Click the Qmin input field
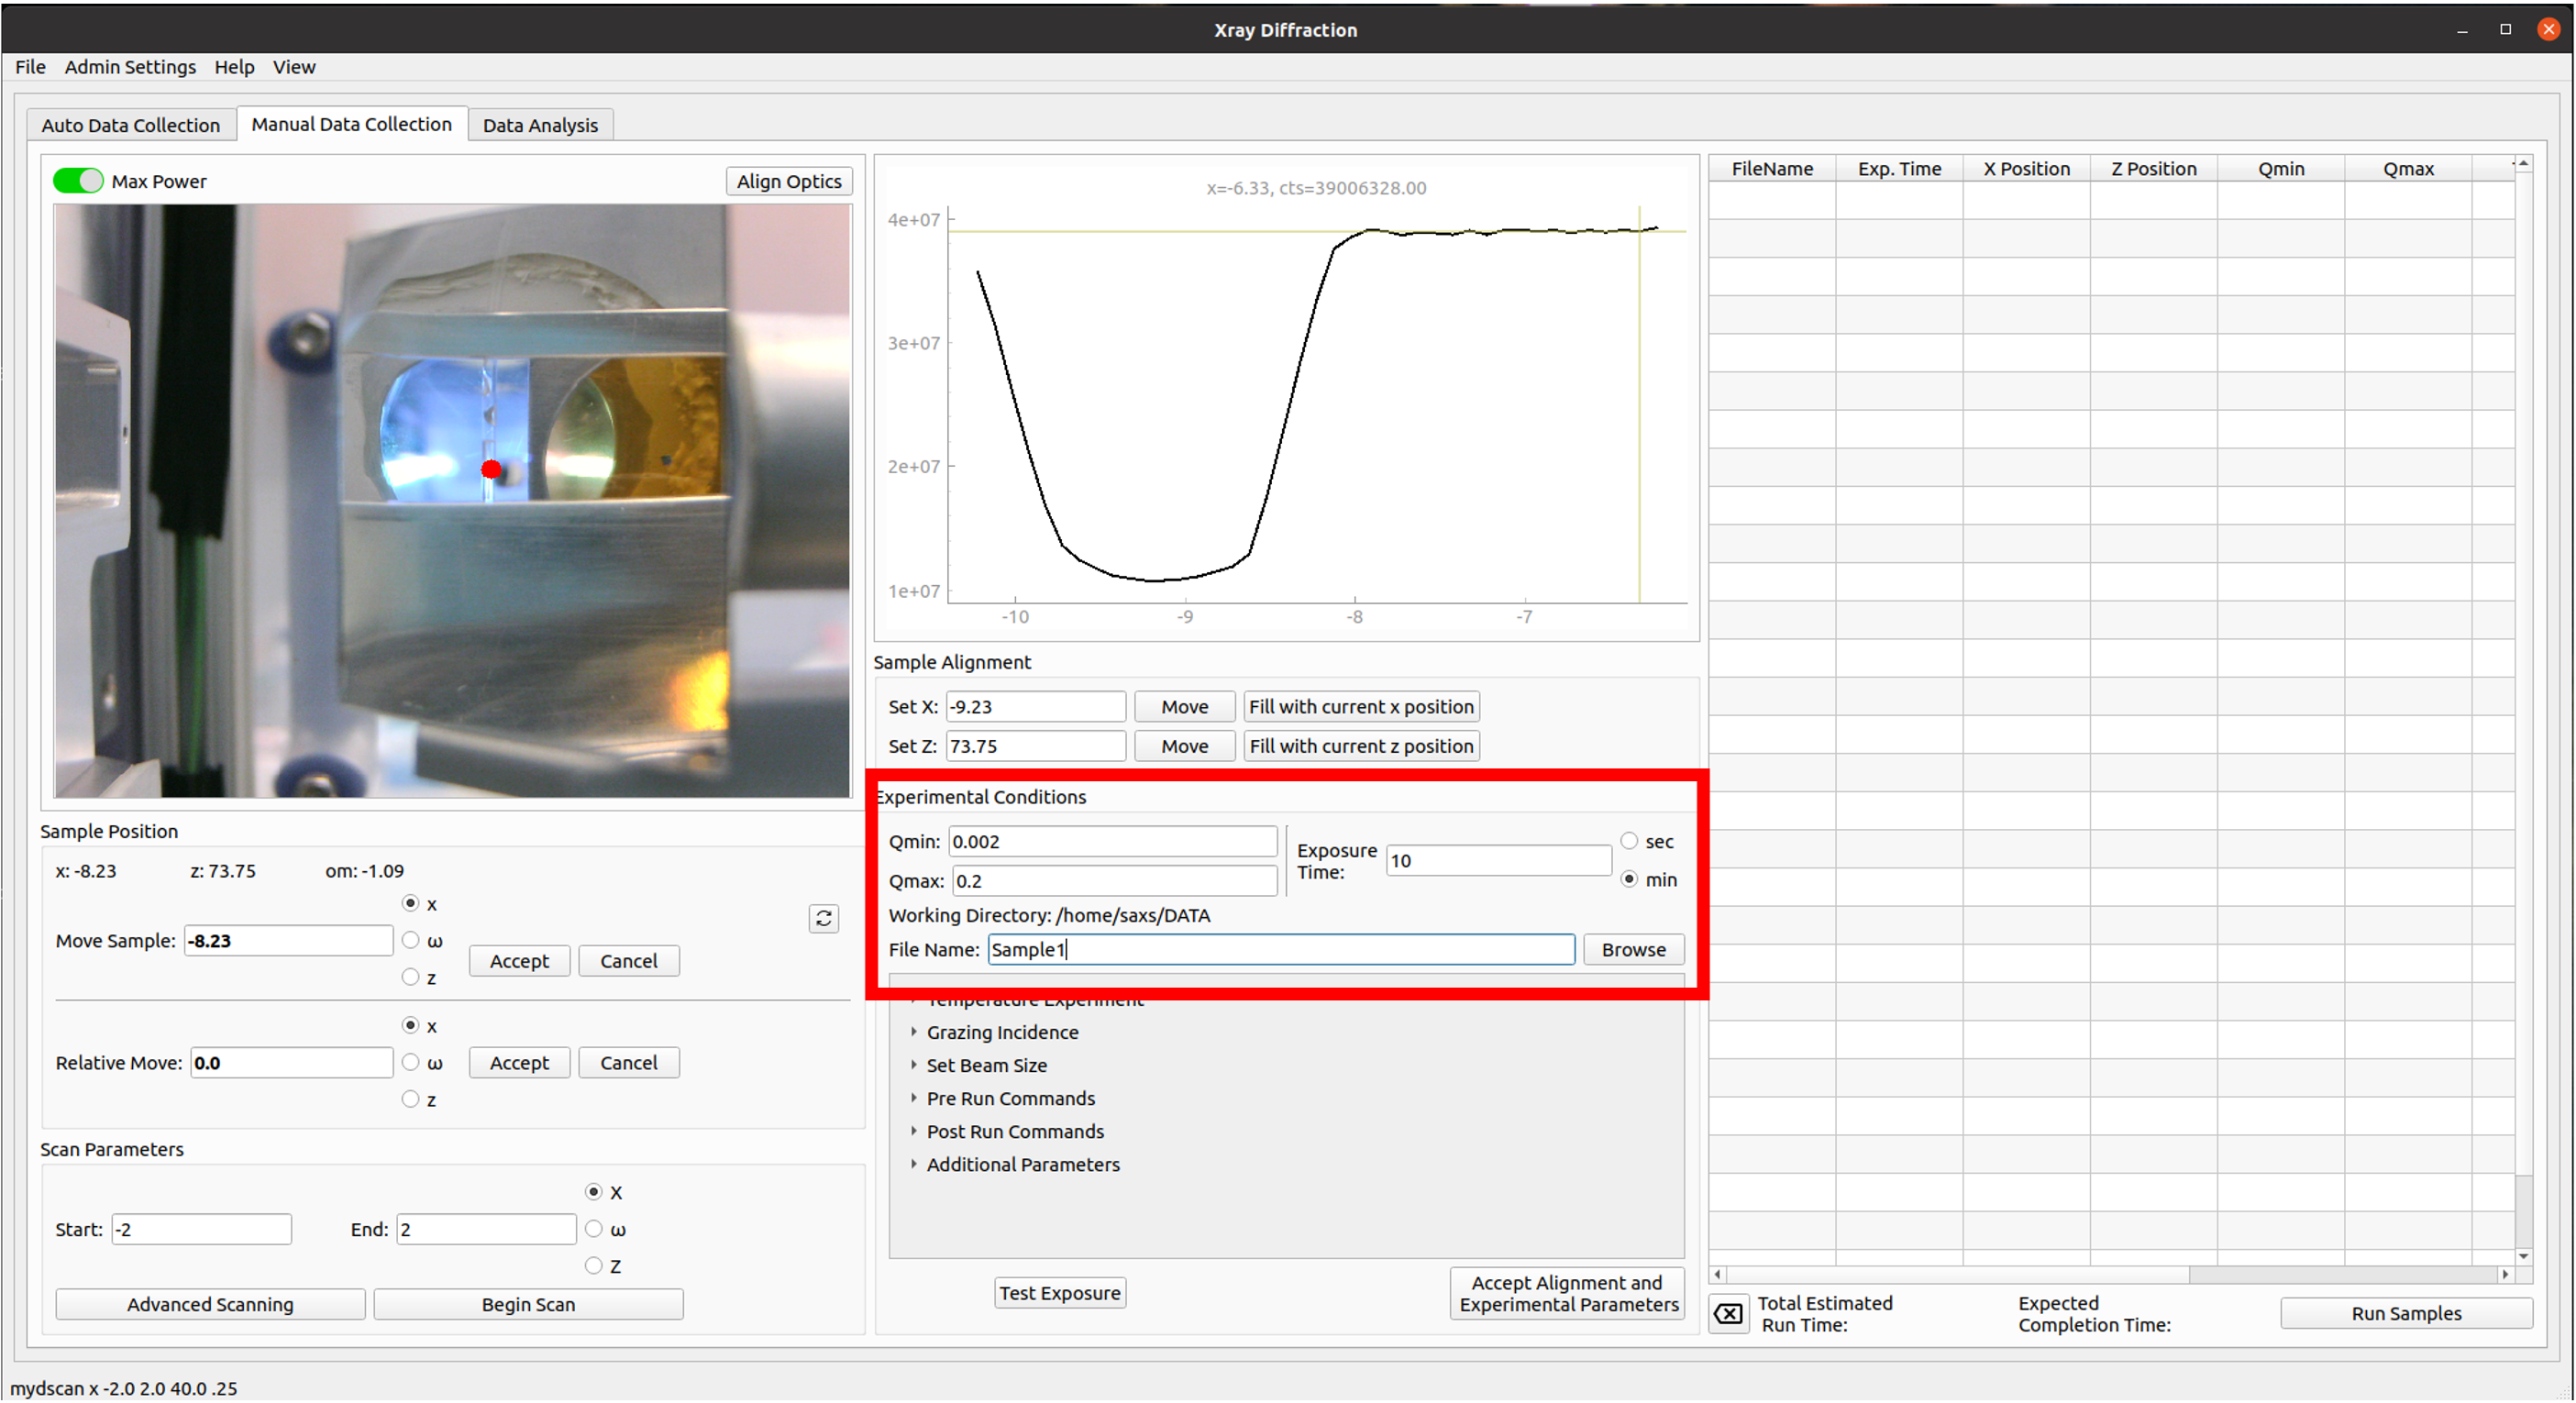 point(1112,841)
